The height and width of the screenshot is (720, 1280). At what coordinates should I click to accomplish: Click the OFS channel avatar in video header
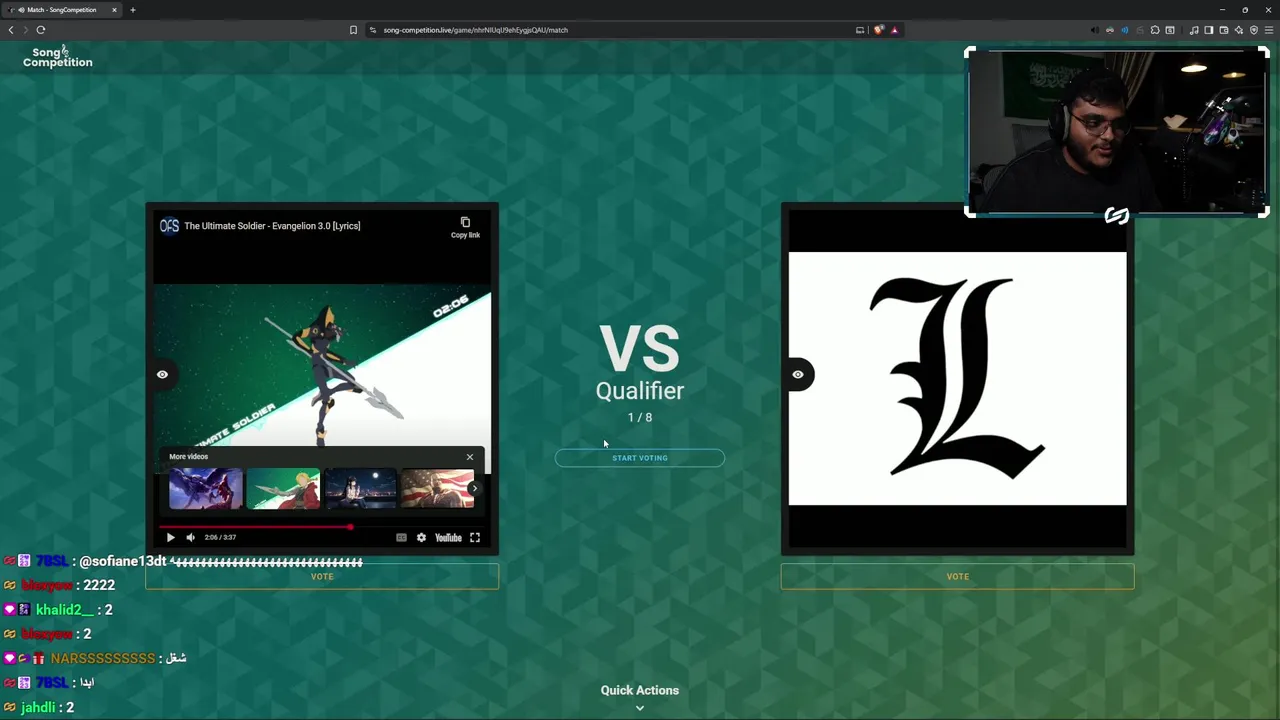(169, 226)
